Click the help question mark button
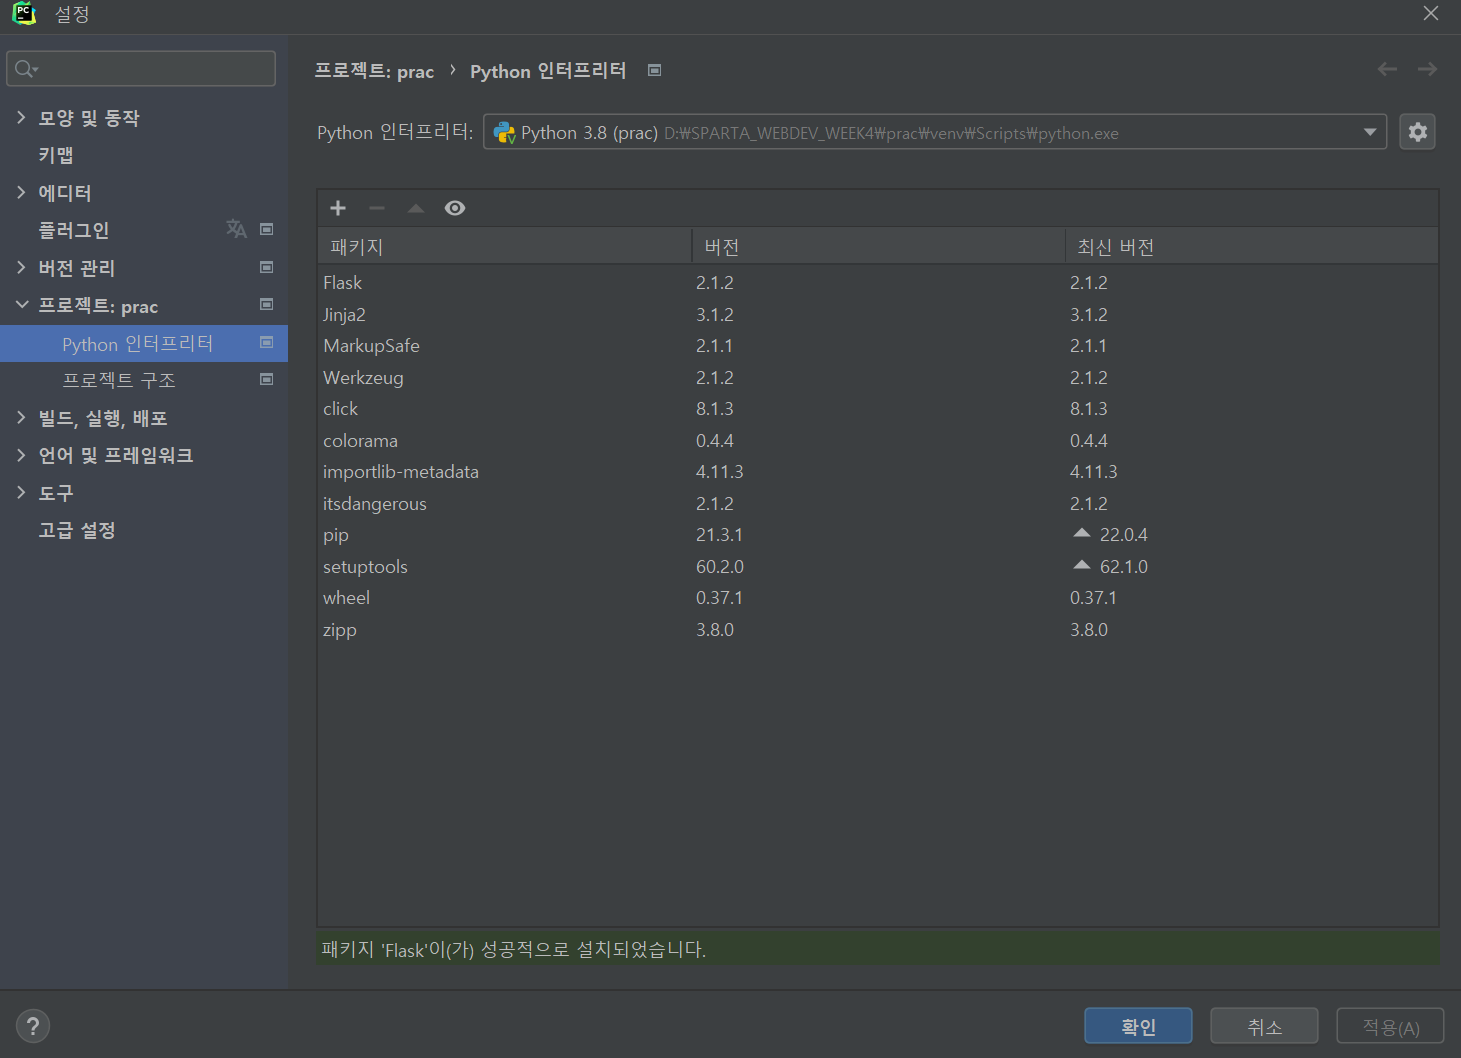 coord(33,1026)
